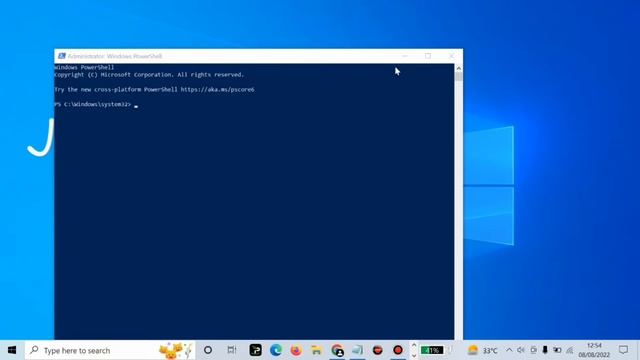Image resolution: width=640 pixels, height=360 pixels.
Task: Open Microsoft Edge from the taskbar
Action: pyautogui.click(x=276, y=350)
